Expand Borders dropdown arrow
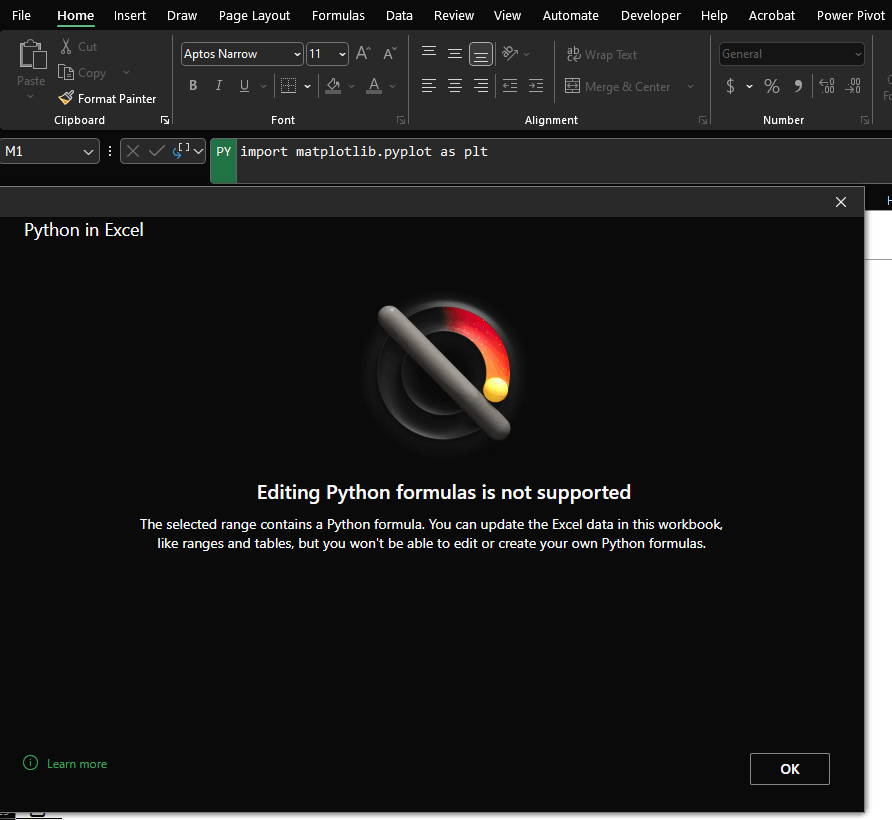Image resolution: width=892 pixels, height=820 pixels. pyautogui.click(x=308, y=86)
